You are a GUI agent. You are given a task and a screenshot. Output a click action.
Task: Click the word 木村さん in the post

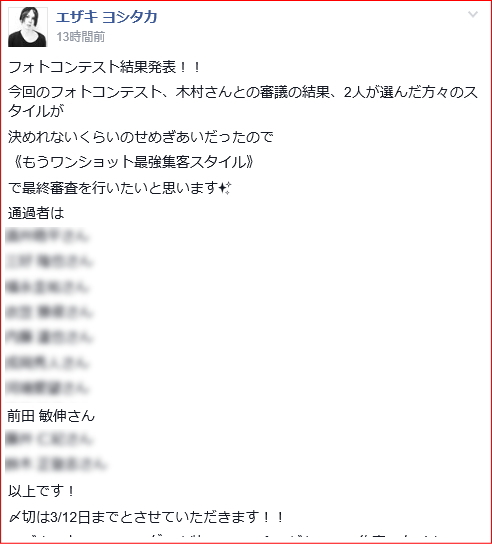coord(203,93)
